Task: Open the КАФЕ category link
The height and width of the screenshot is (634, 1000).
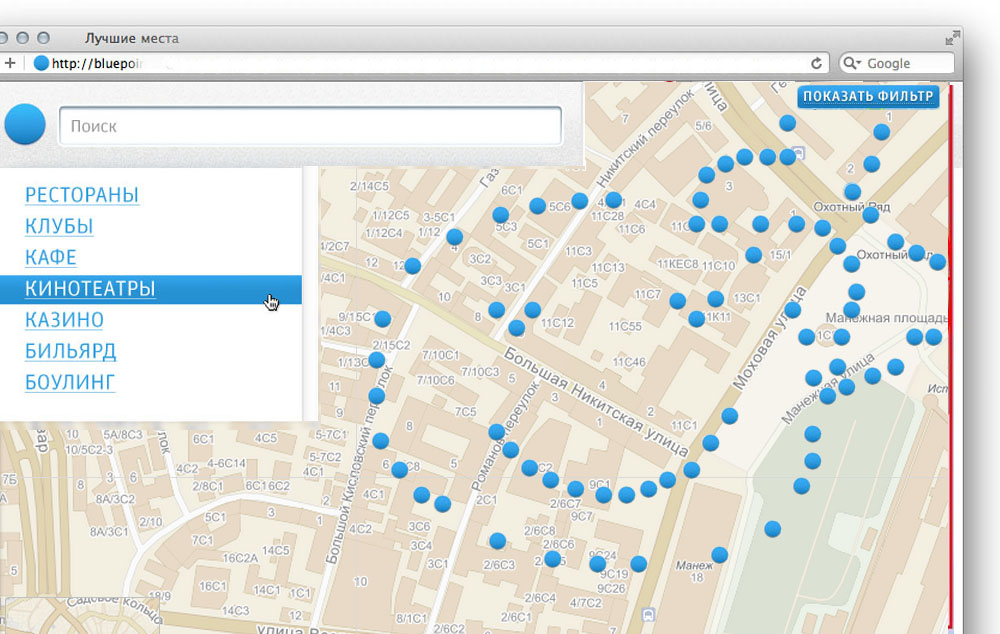Action: [x=51, y=257]
